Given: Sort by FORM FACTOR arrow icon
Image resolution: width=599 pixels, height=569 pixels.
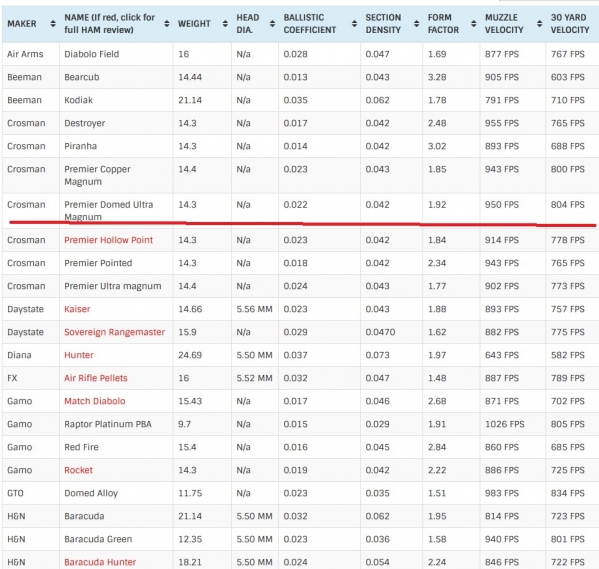Looking at the screenshot, I should (473, 24).
